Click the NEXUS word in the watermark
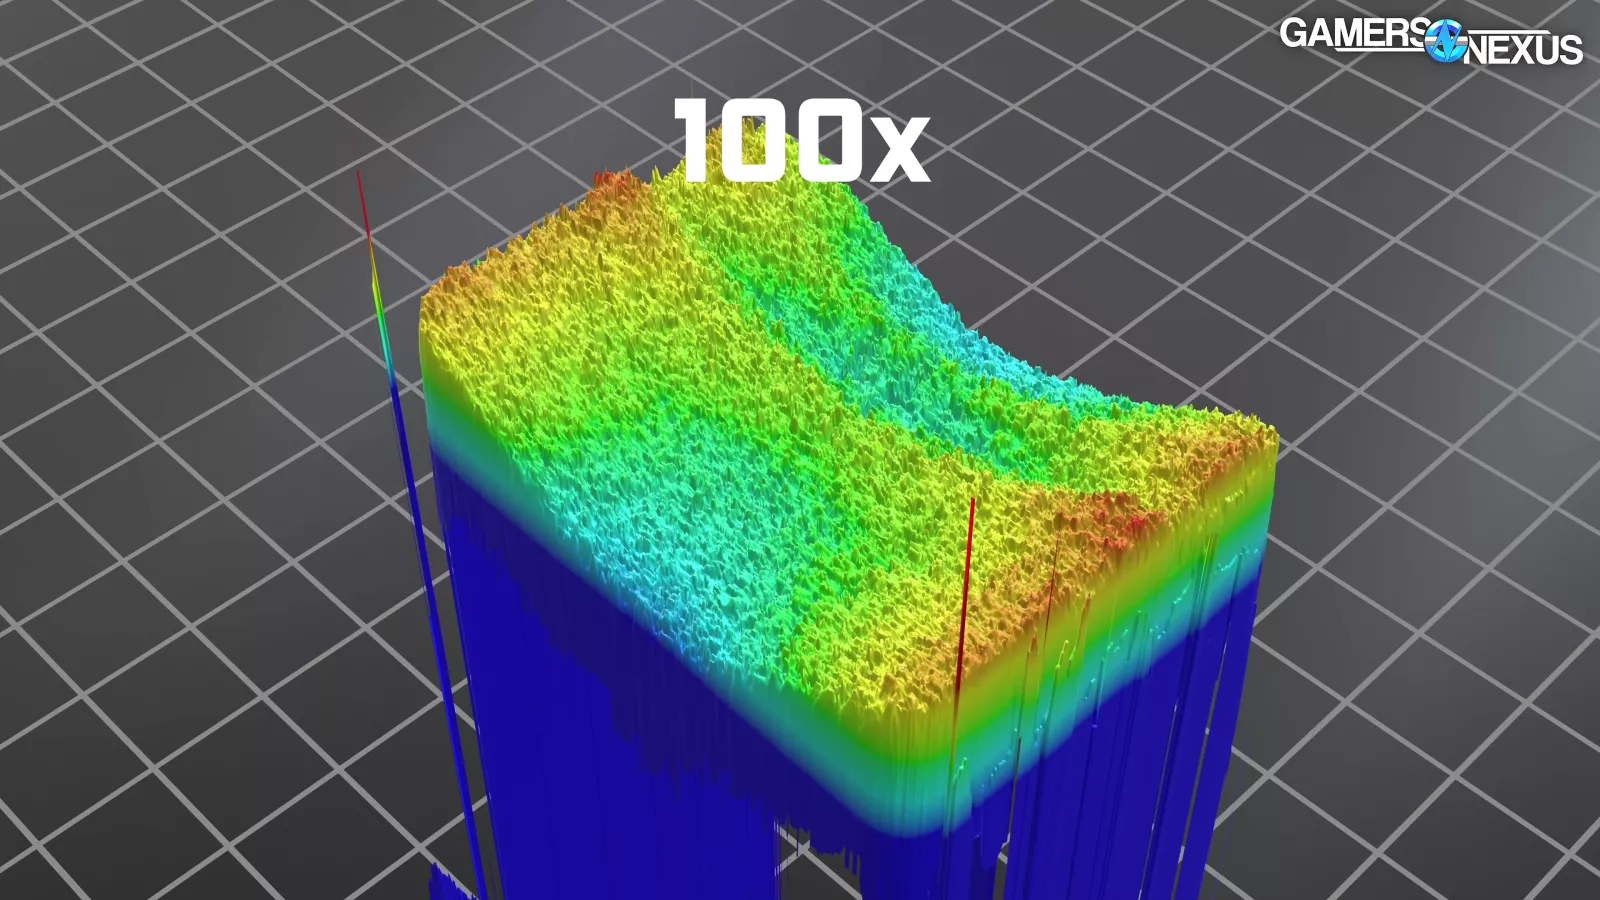 pos(1524,49)
